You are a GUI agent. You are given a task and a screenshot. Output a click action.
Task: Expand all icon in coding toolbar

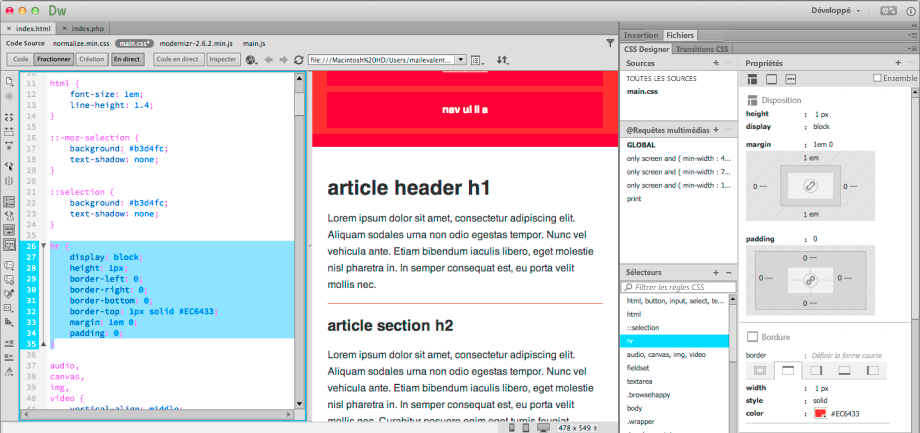click(9, 144)
